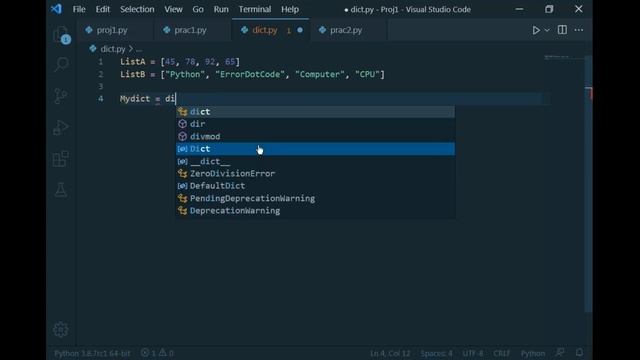Click the "ErrorDotCode" string on line 2
The height and width of the screenshot is (360, 640).
(250, 74)
